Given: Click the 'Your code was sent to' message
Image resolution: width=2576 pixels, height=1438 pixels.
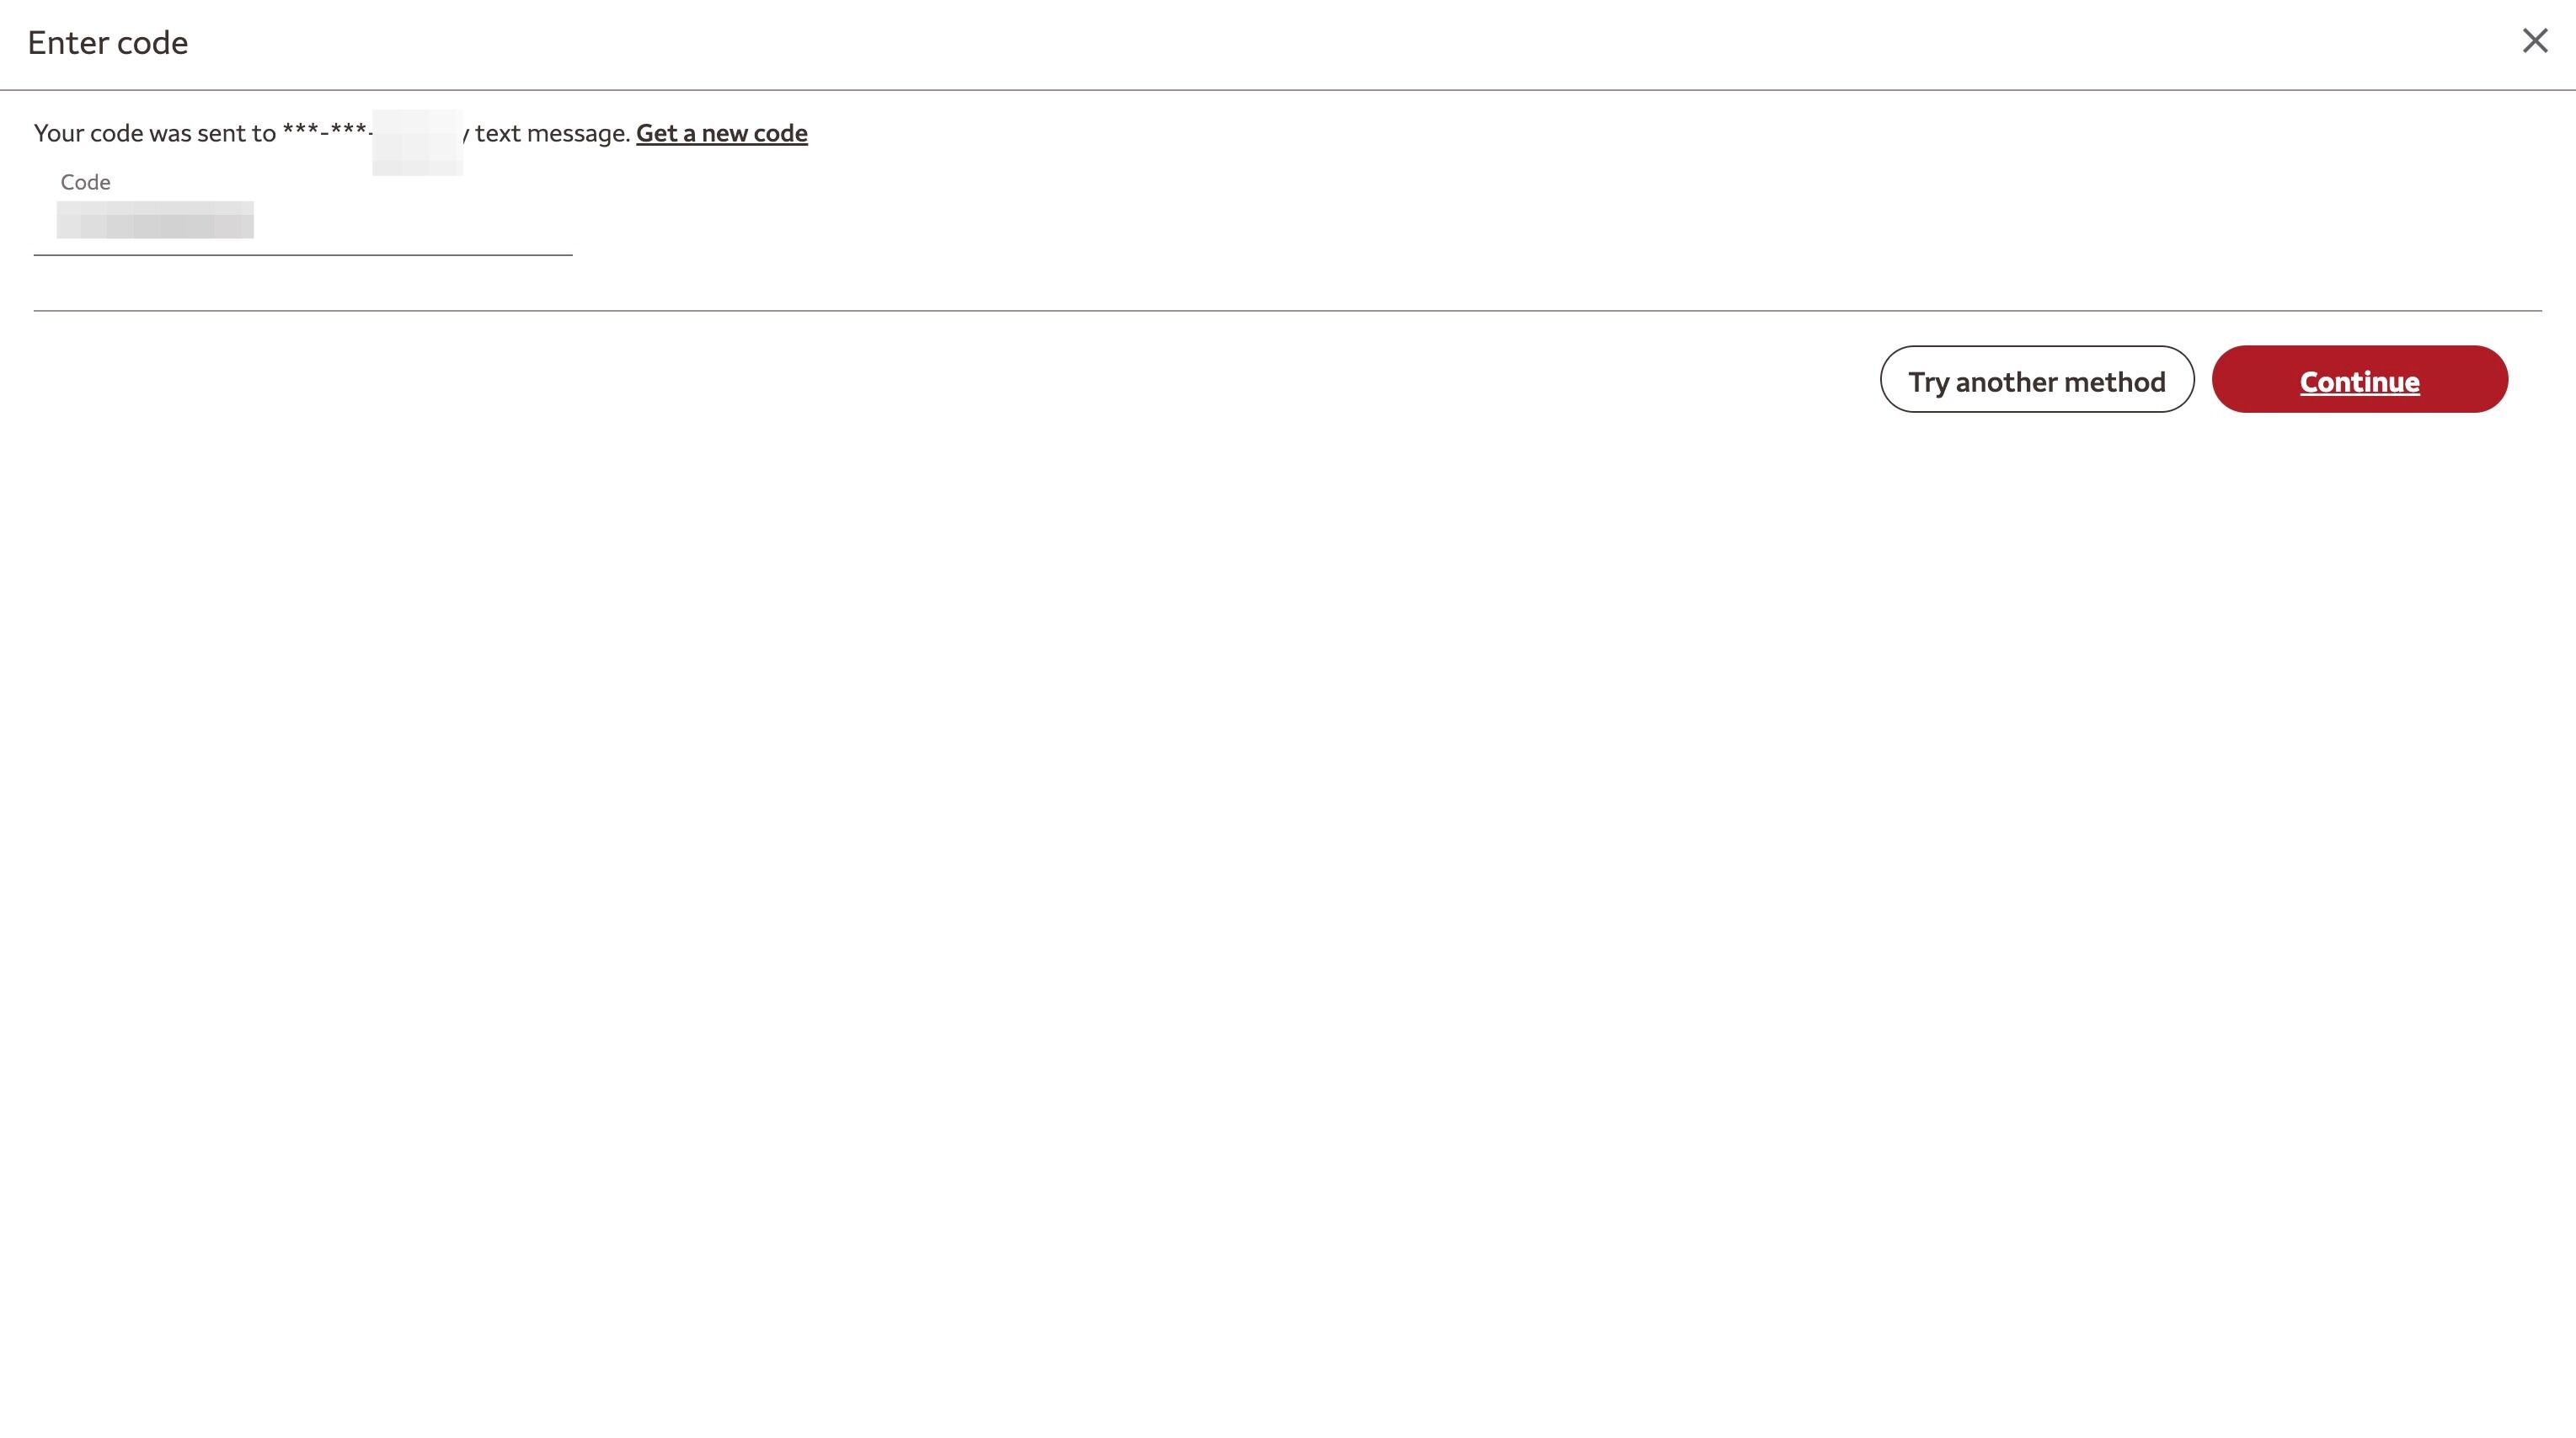Looking at the screenshot, I should coord(154,133).
